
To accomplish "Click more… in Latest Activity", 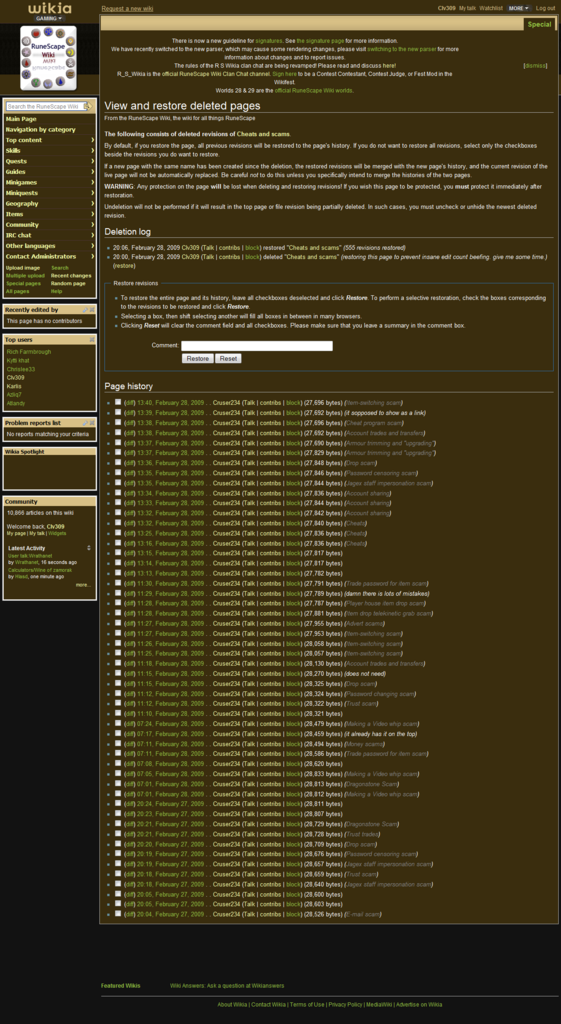I will tap(83, 584).
